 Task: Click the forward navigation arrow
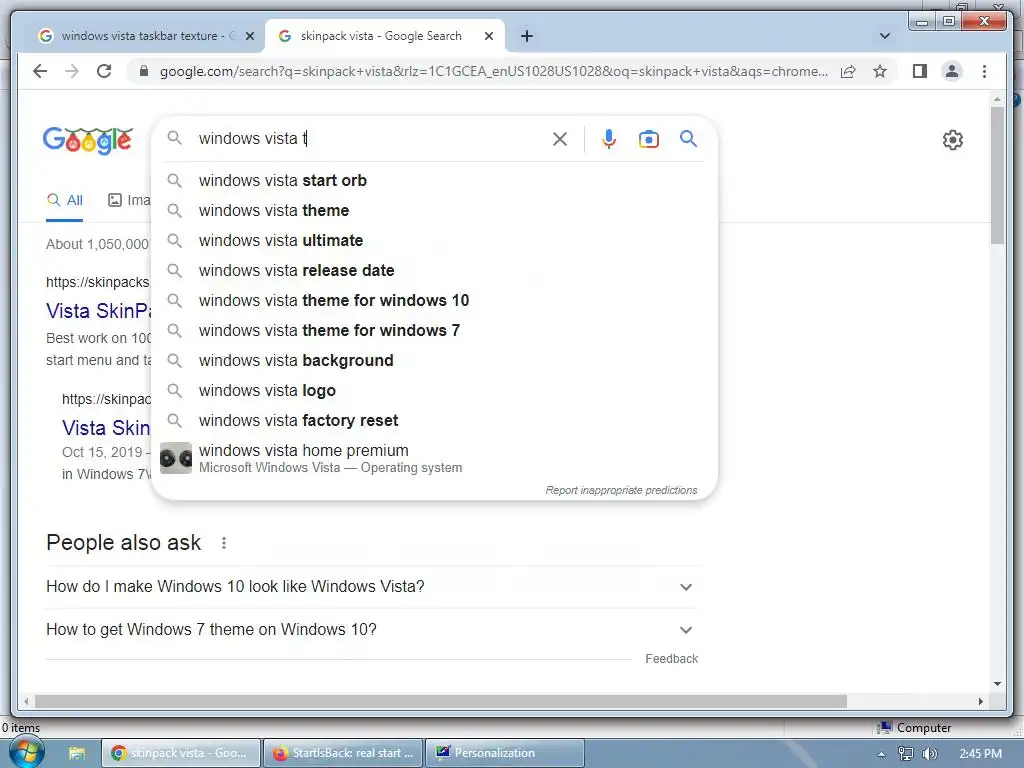[x=72, y=71]
